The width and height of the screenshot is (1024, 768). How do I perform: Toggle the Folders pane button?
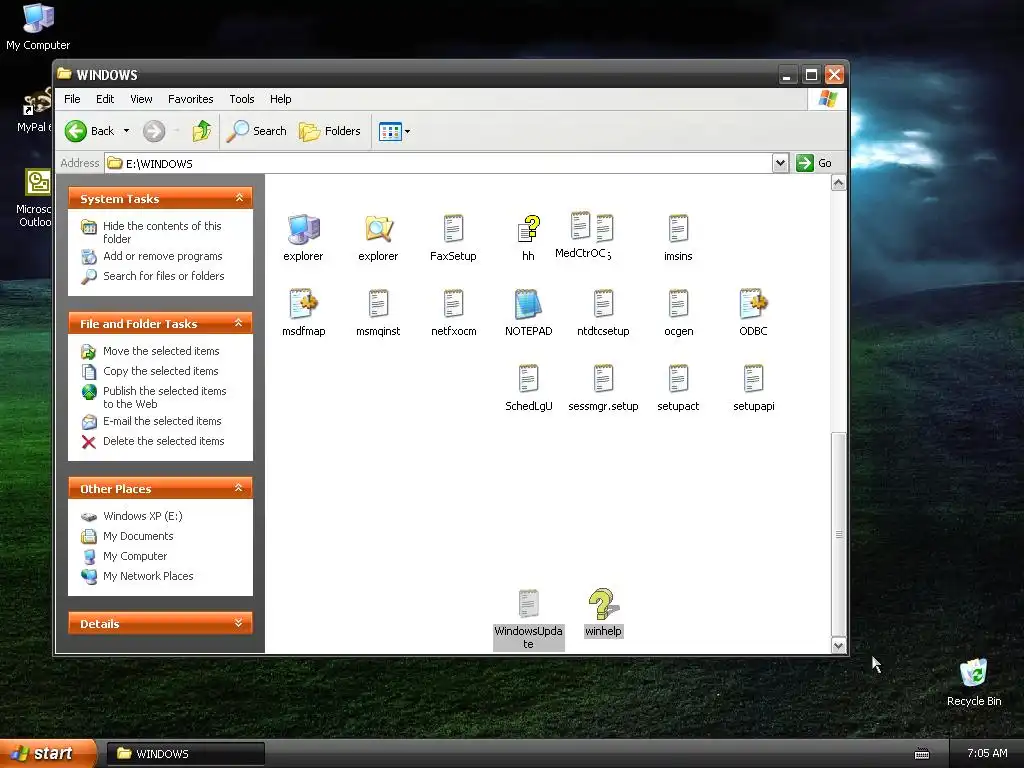330,131
